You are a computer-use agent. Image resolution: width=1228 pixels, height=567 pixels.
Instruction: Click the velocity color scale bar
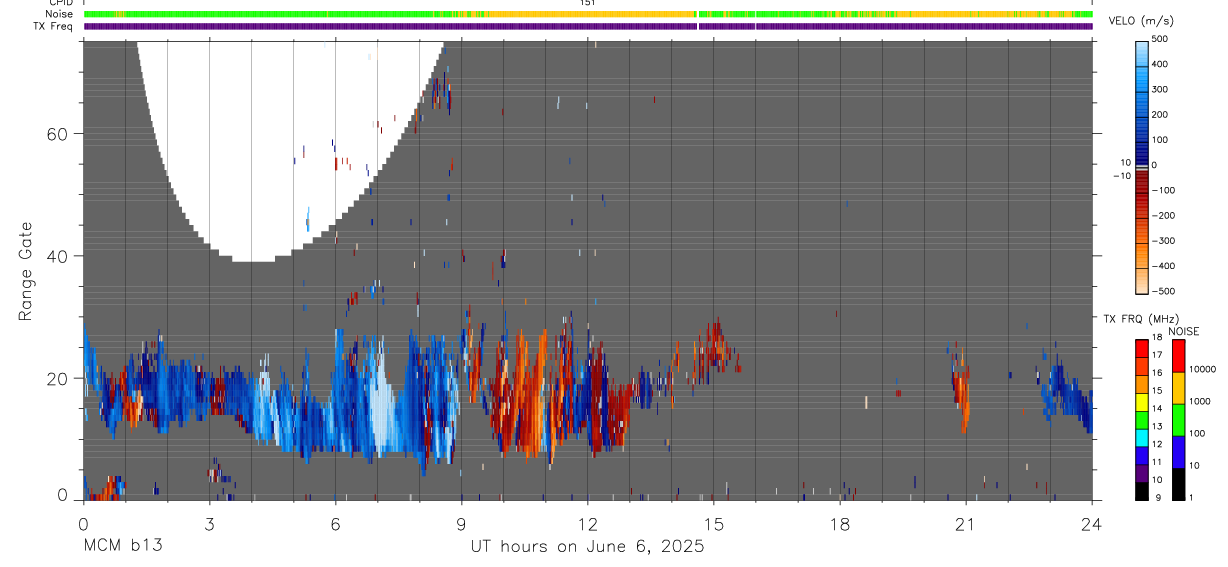pyautogui.click(x=1143, y=166)
